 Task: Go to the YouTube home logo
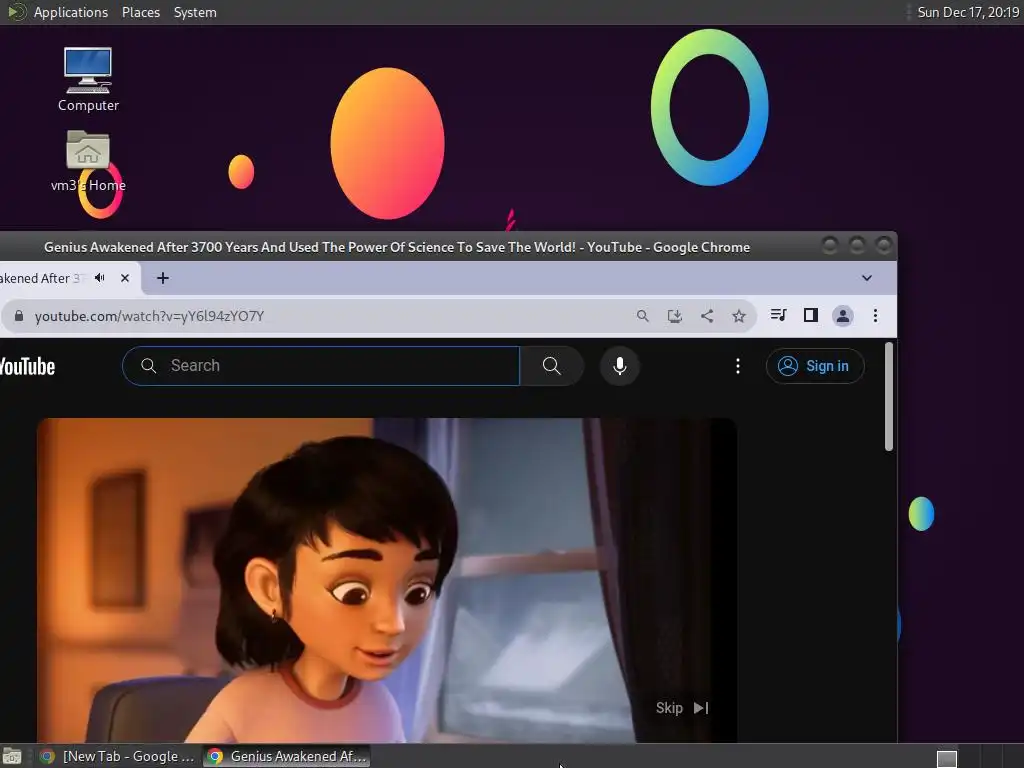(27, 366)
